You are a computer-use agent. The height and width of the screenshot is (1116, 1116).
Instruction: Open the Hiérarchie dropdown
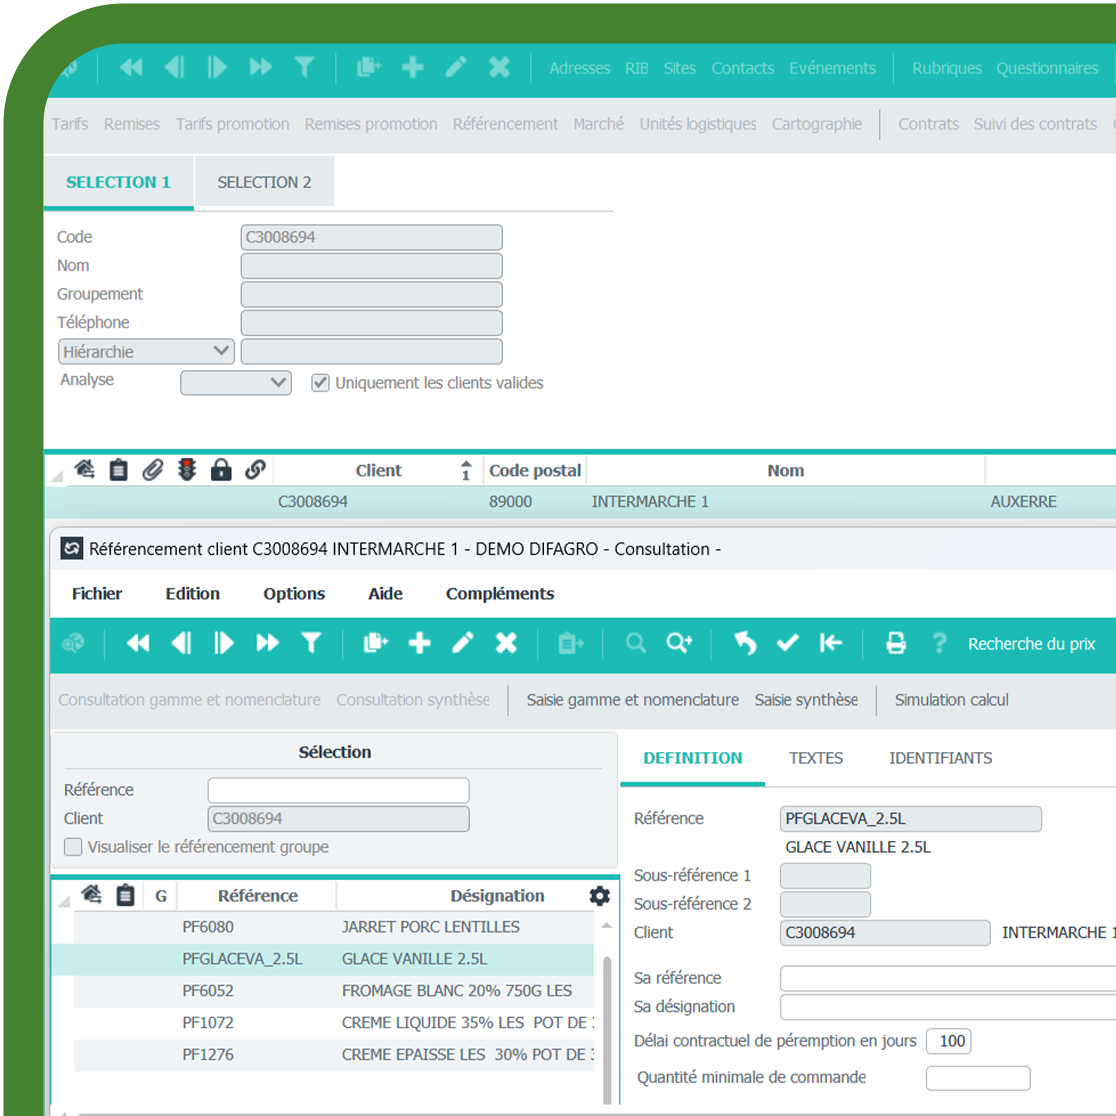pos(146,352)
